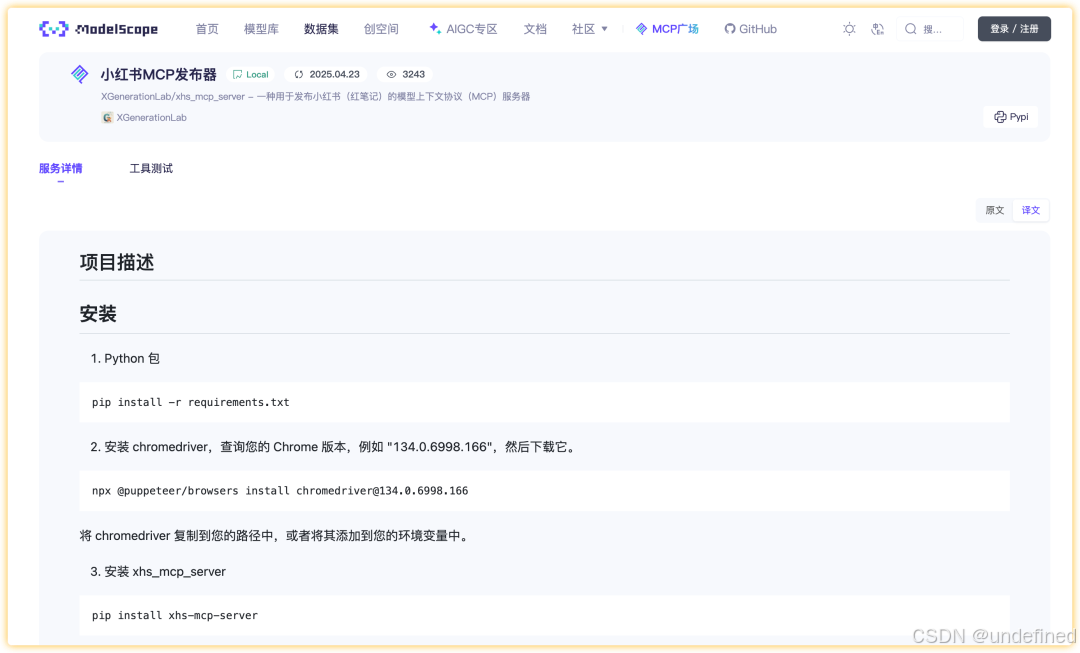Image resolution: width=1080 pixels, height=653 pixels.
Task: Click the 项目描述 heading
Action: (116, 262)
